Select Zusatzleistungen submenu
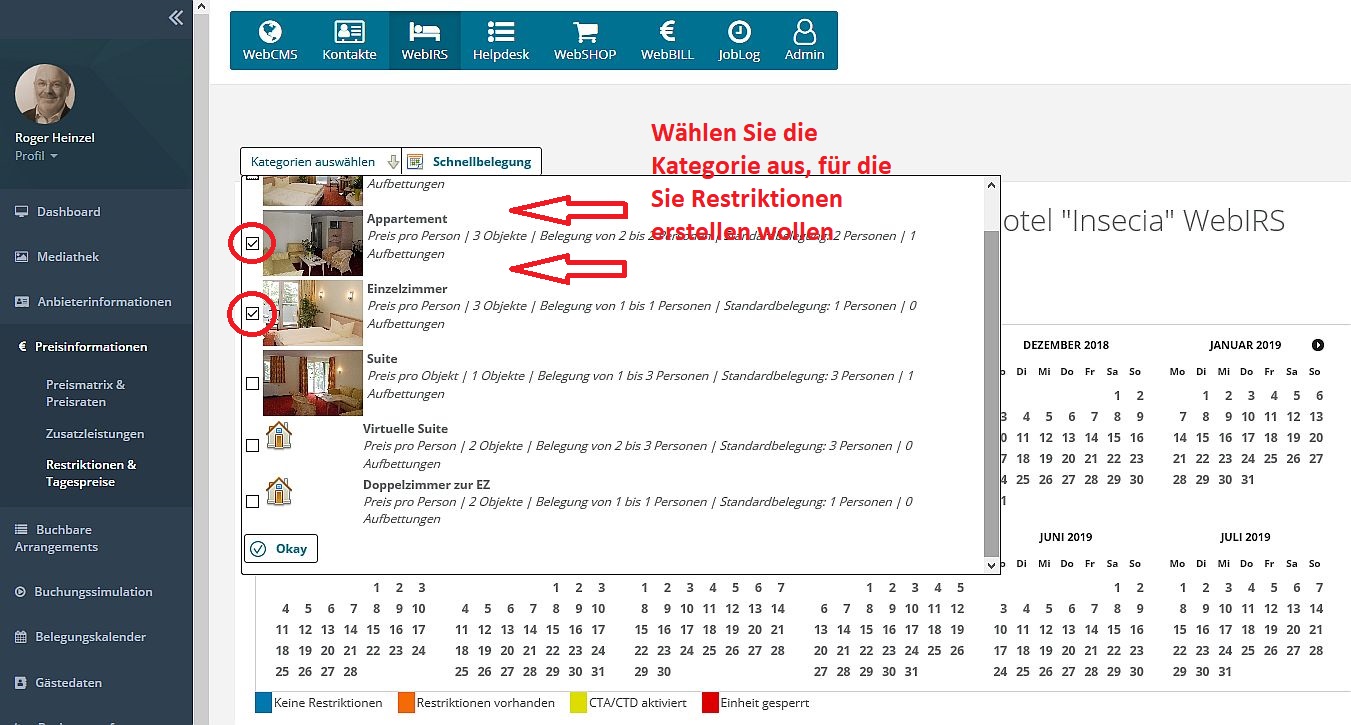This screenshot has width=1351, height=725. point(95,434)
